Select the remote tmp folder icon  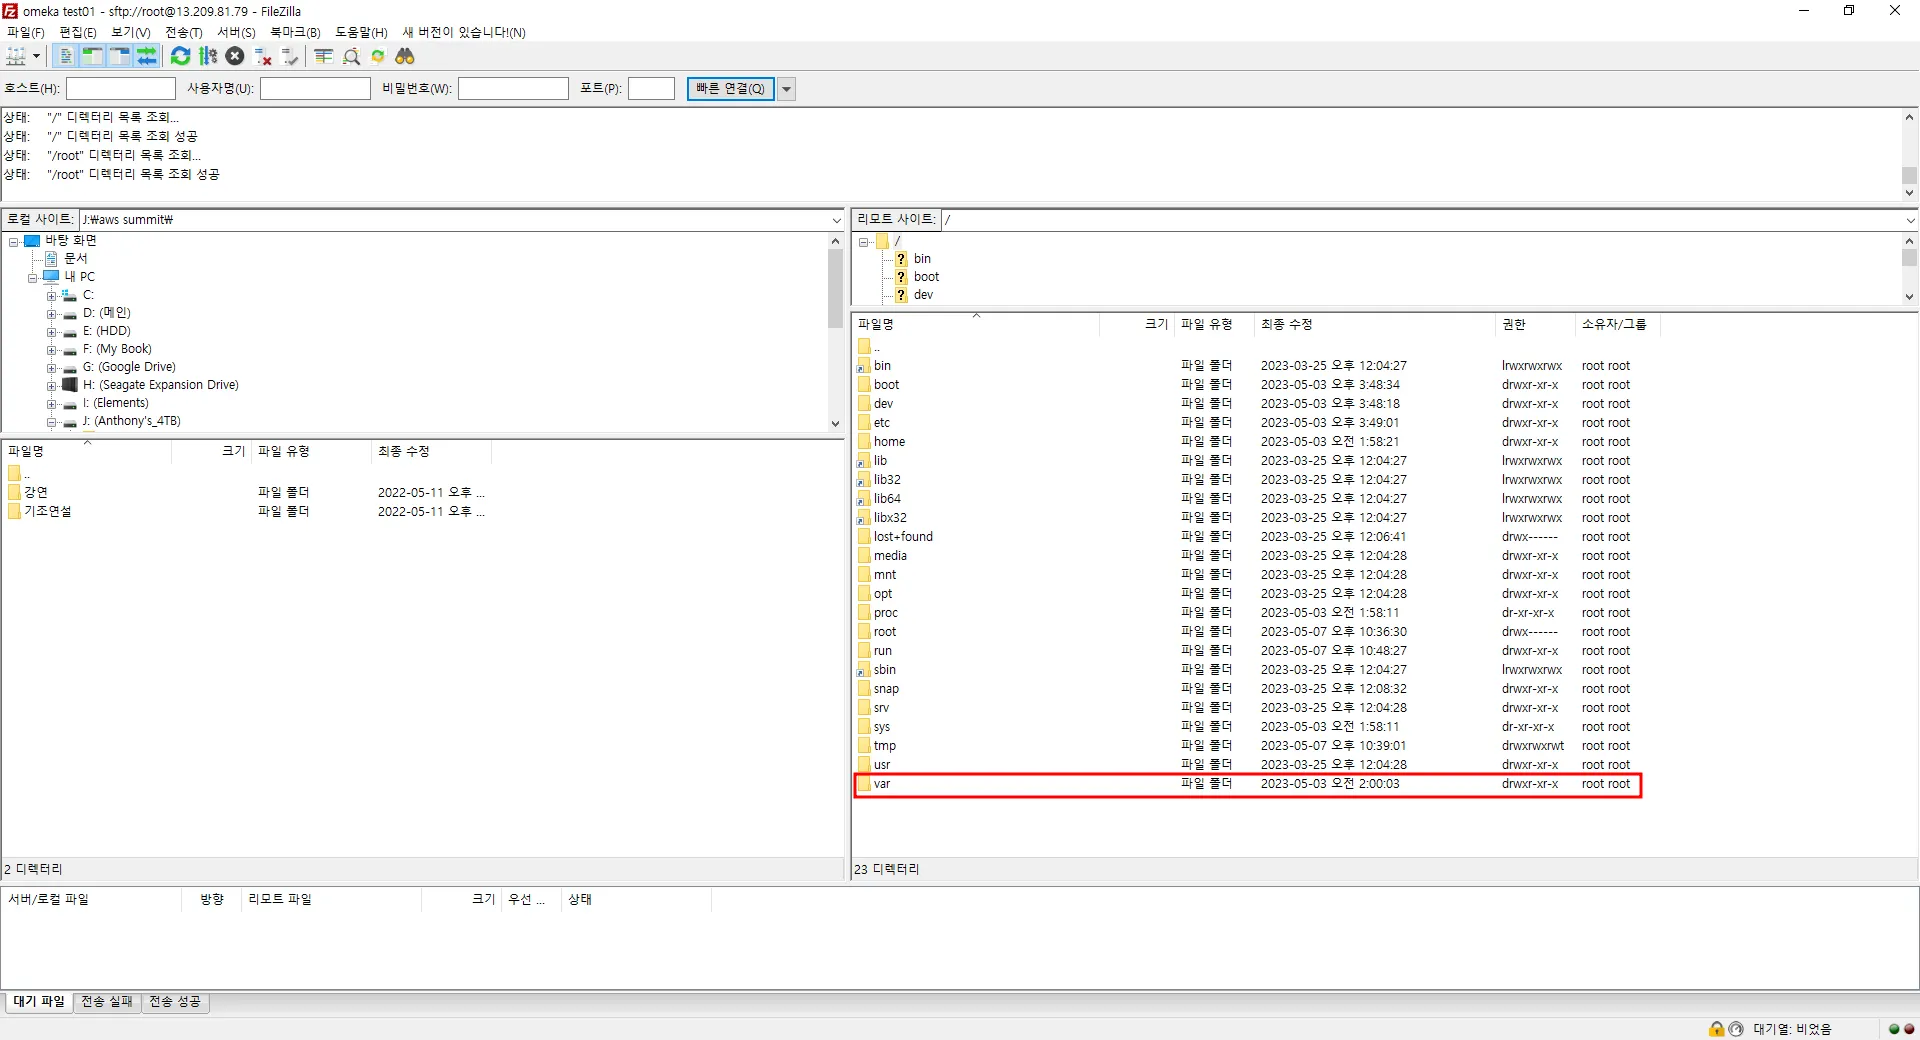[x=864, y=746]
